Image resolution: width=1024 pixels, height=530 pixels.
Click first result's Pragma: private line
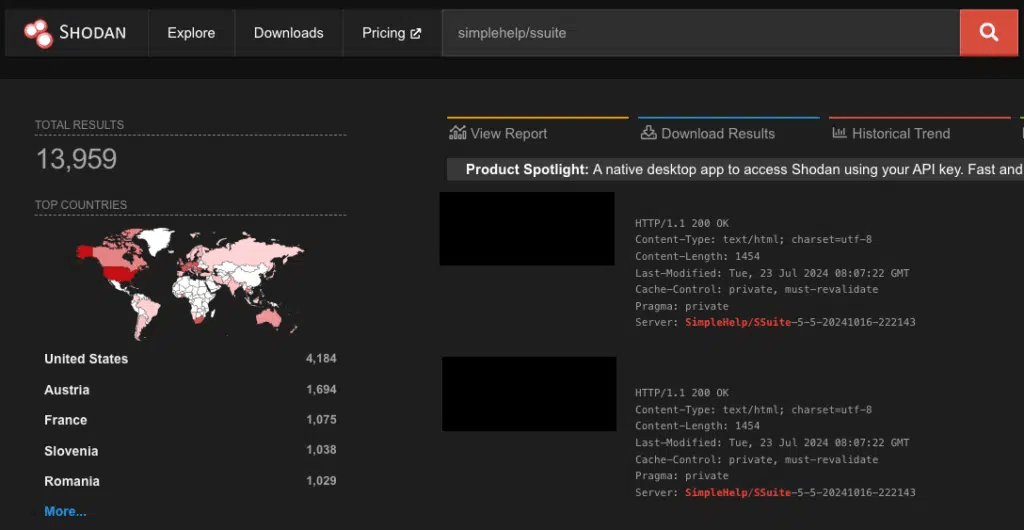click(x=682, y=306)
